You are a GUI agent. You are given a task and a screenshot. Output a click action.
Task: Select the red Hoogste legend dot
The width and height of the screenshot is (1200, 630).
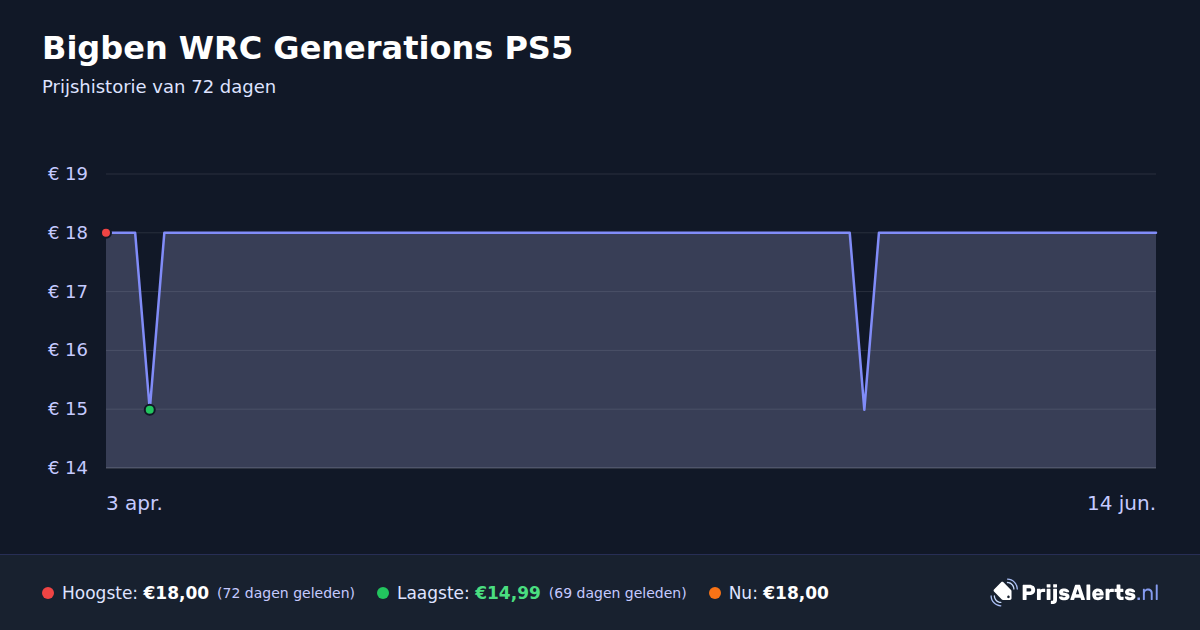pos(48,593)
